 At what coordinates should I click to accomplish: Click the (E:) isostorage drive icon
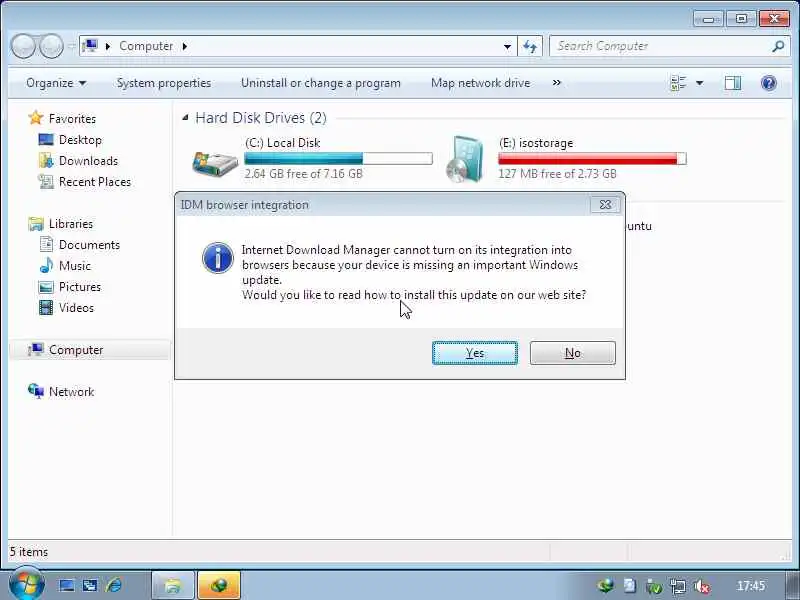pos(464,159)
